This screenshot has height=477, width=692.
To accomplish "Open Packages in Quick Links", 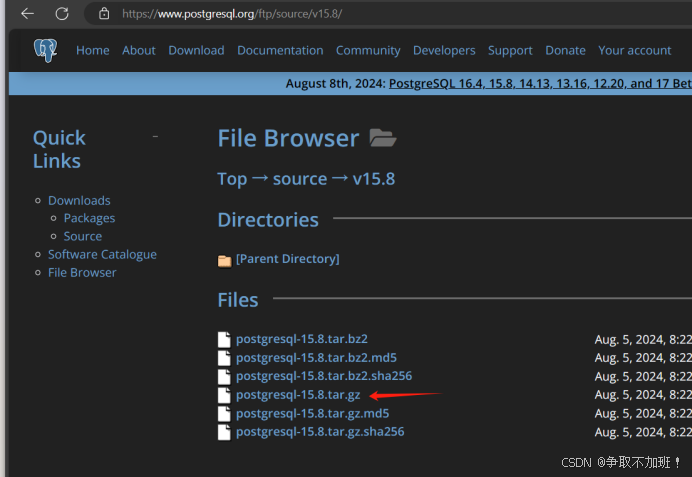I will click(x=89, y=218).
